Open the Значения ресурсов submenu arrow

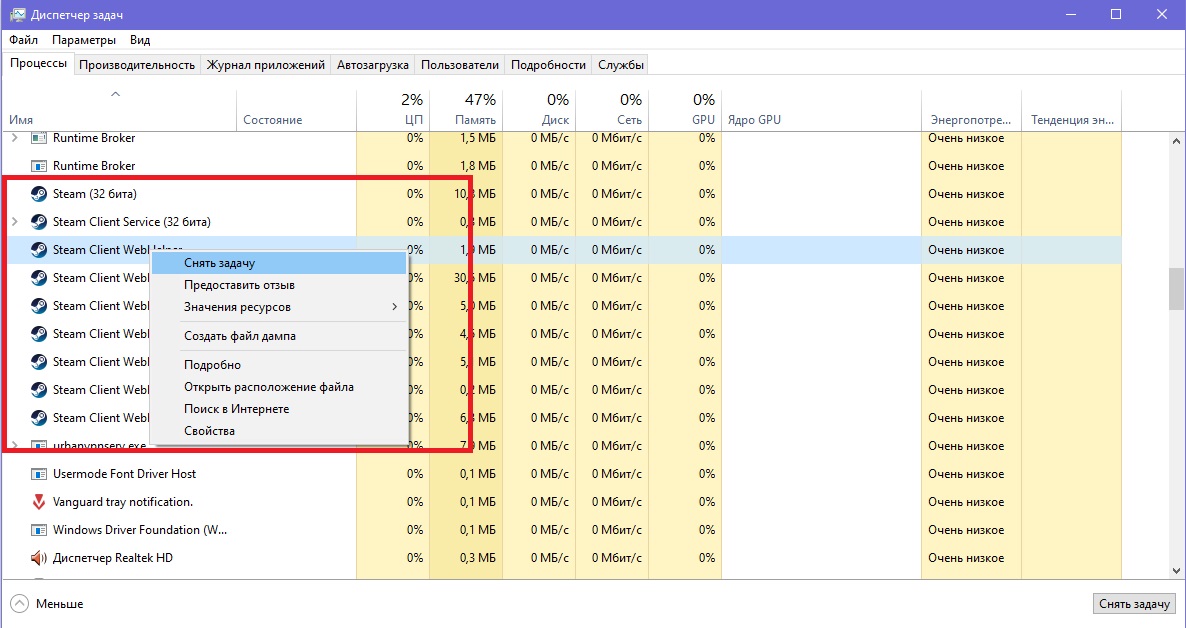tap(394, 306)
